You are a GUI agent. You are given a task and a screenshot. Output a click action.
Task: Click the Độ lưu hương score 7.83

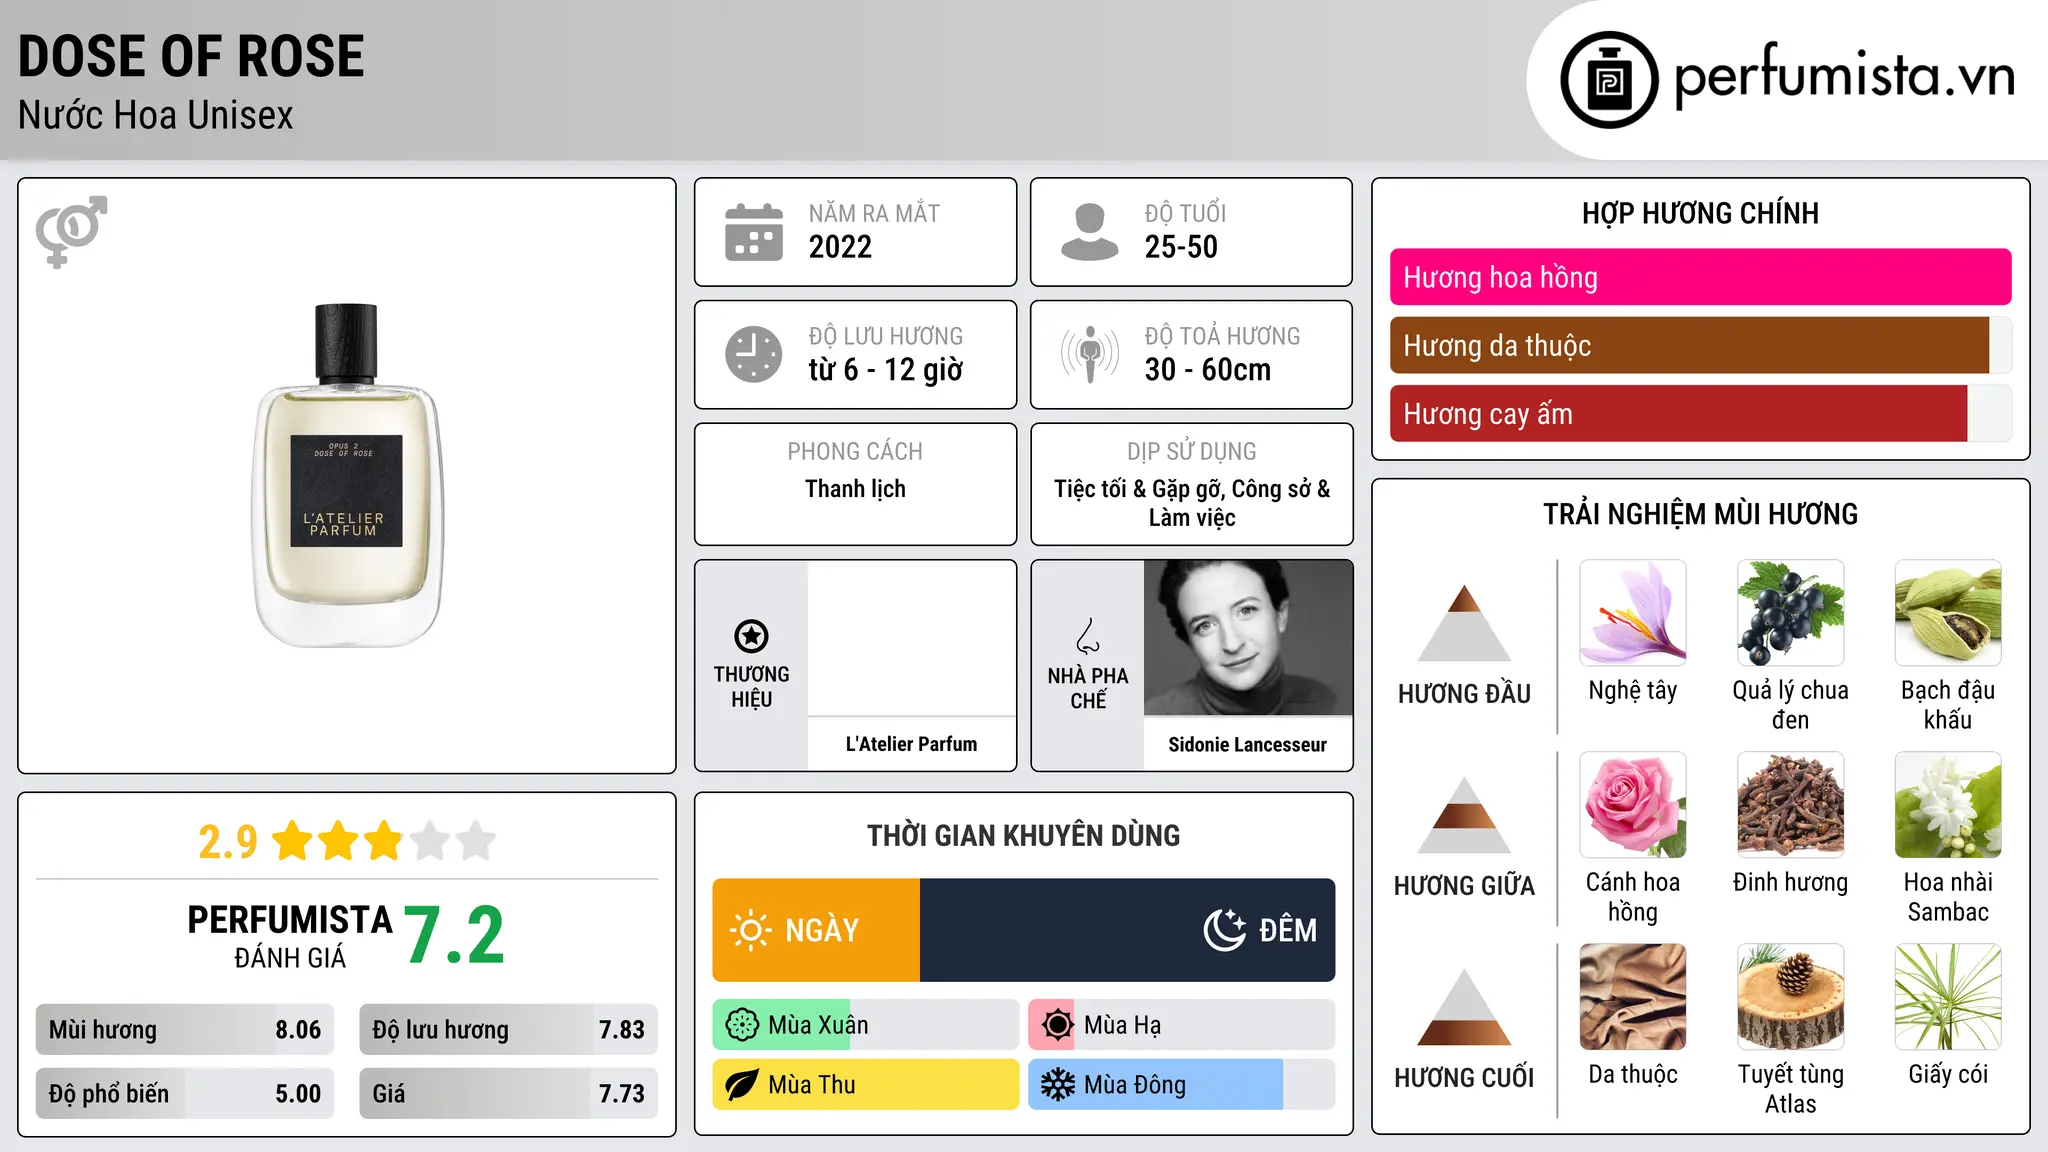point(621,1030)
